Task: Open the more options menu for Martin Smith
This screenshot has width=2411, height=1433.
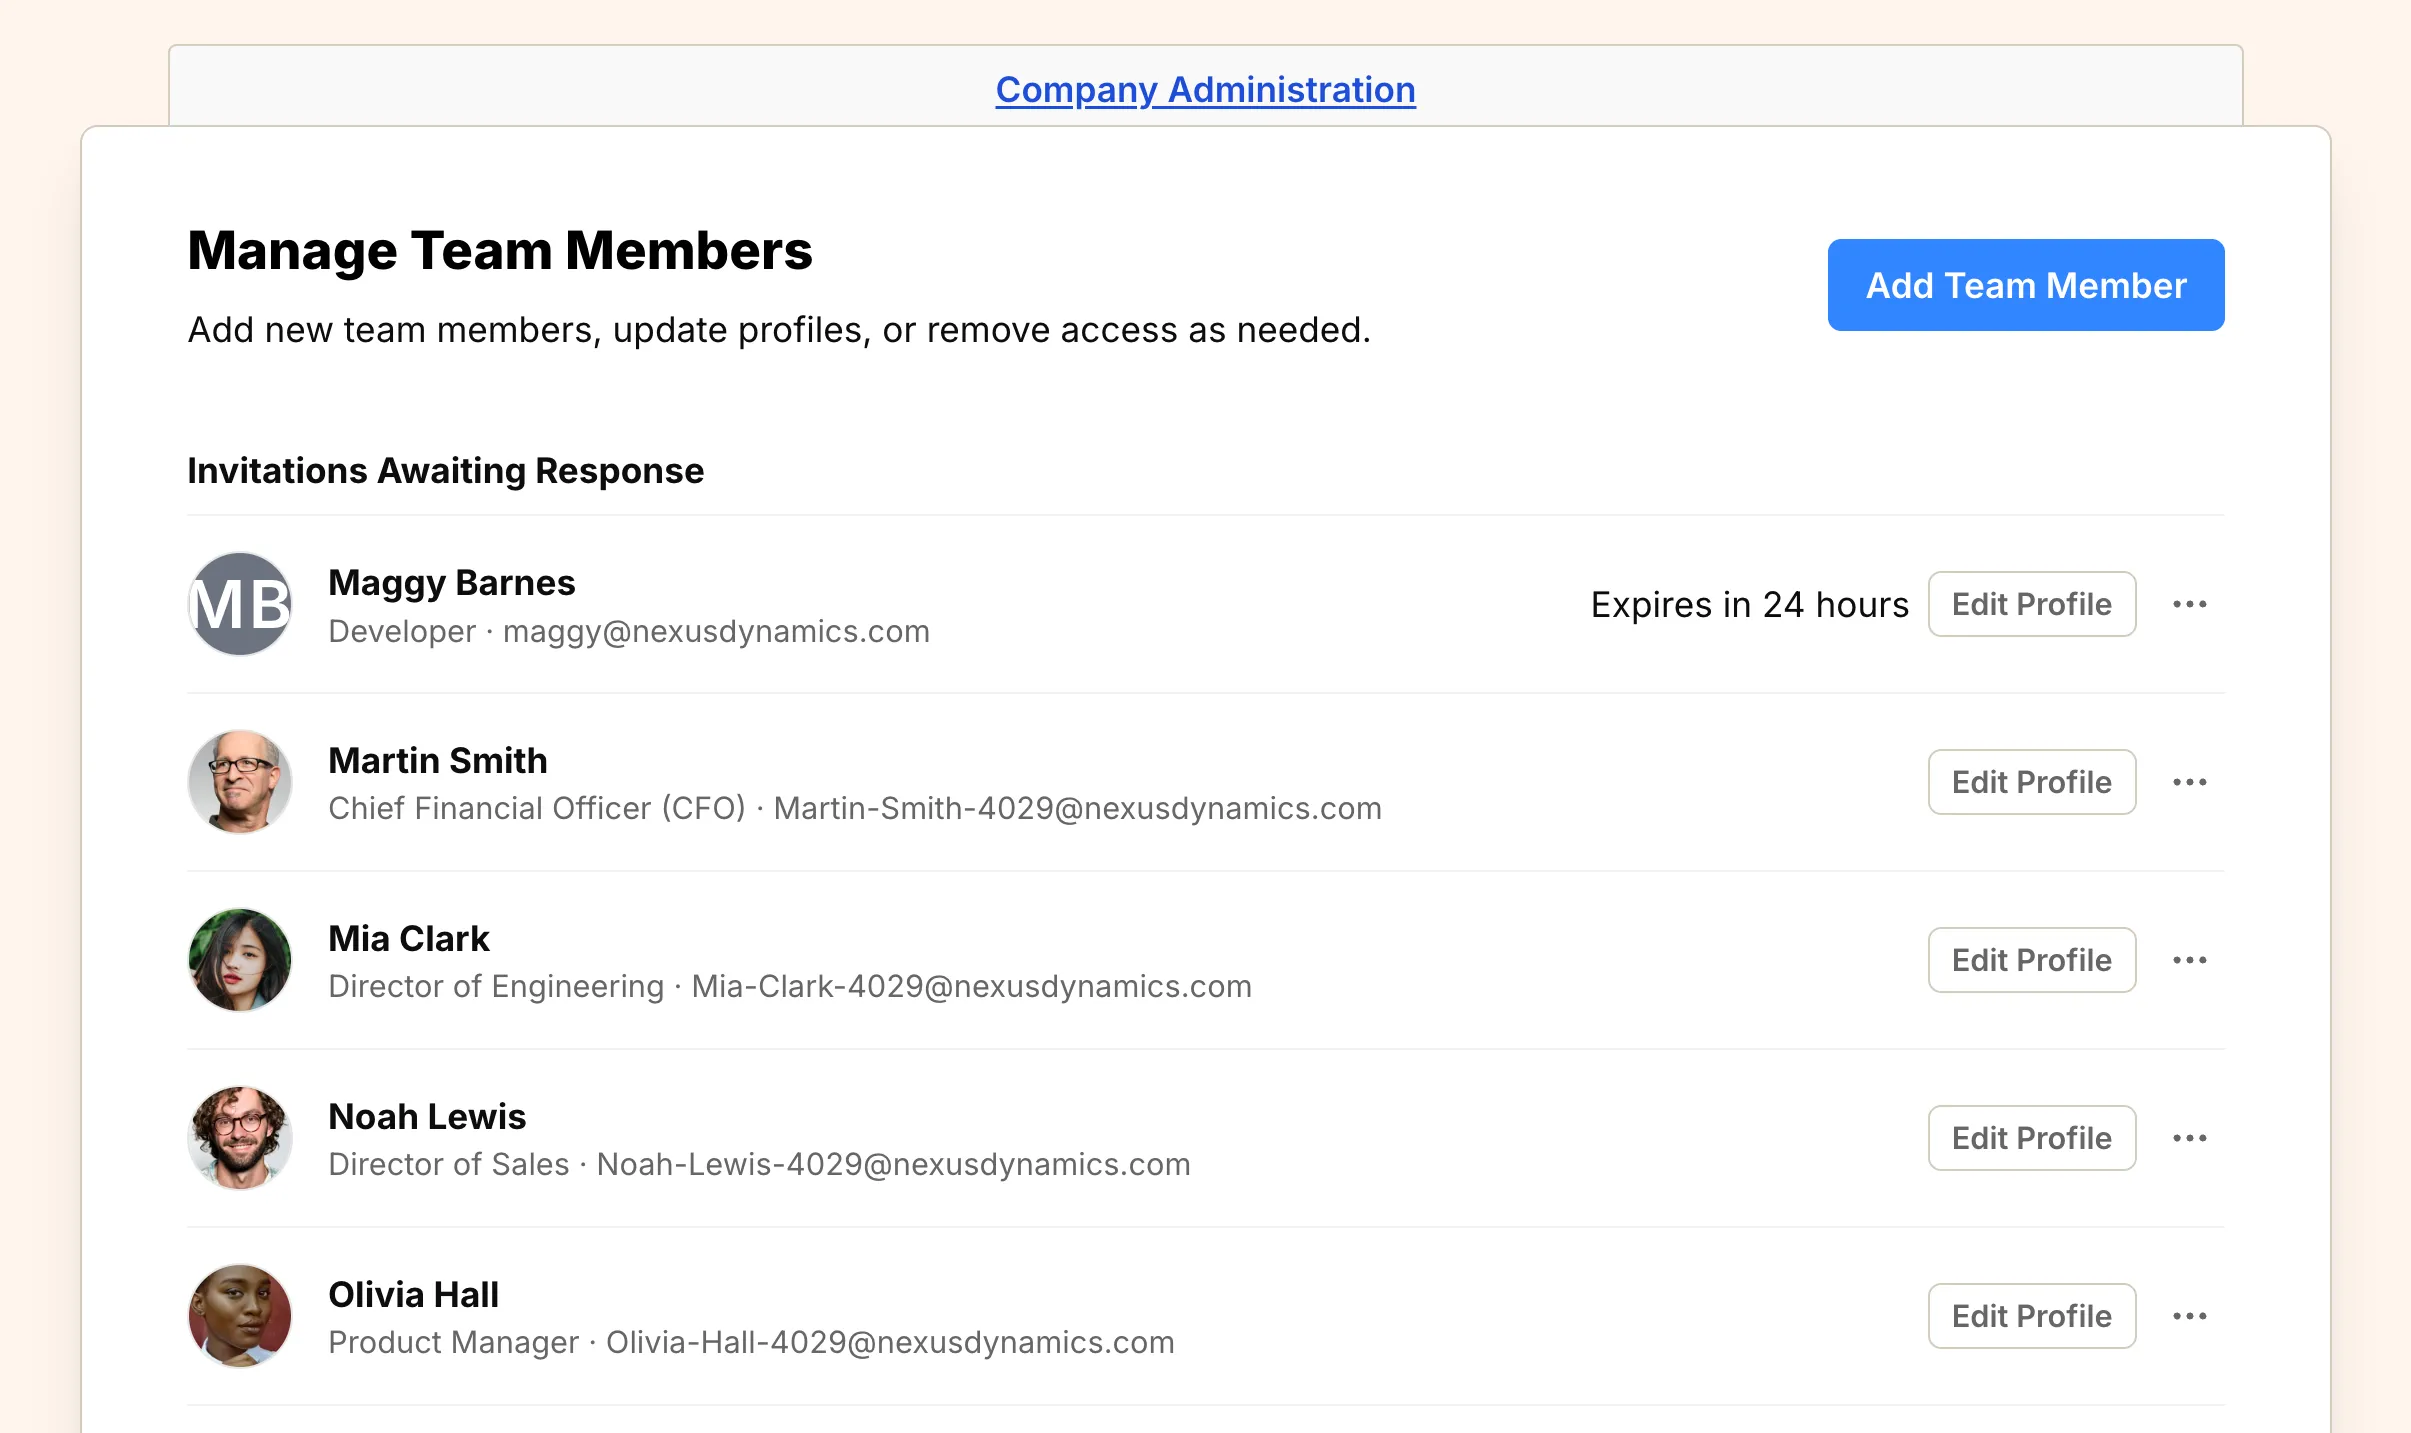Action: [x=2191, y=782]
